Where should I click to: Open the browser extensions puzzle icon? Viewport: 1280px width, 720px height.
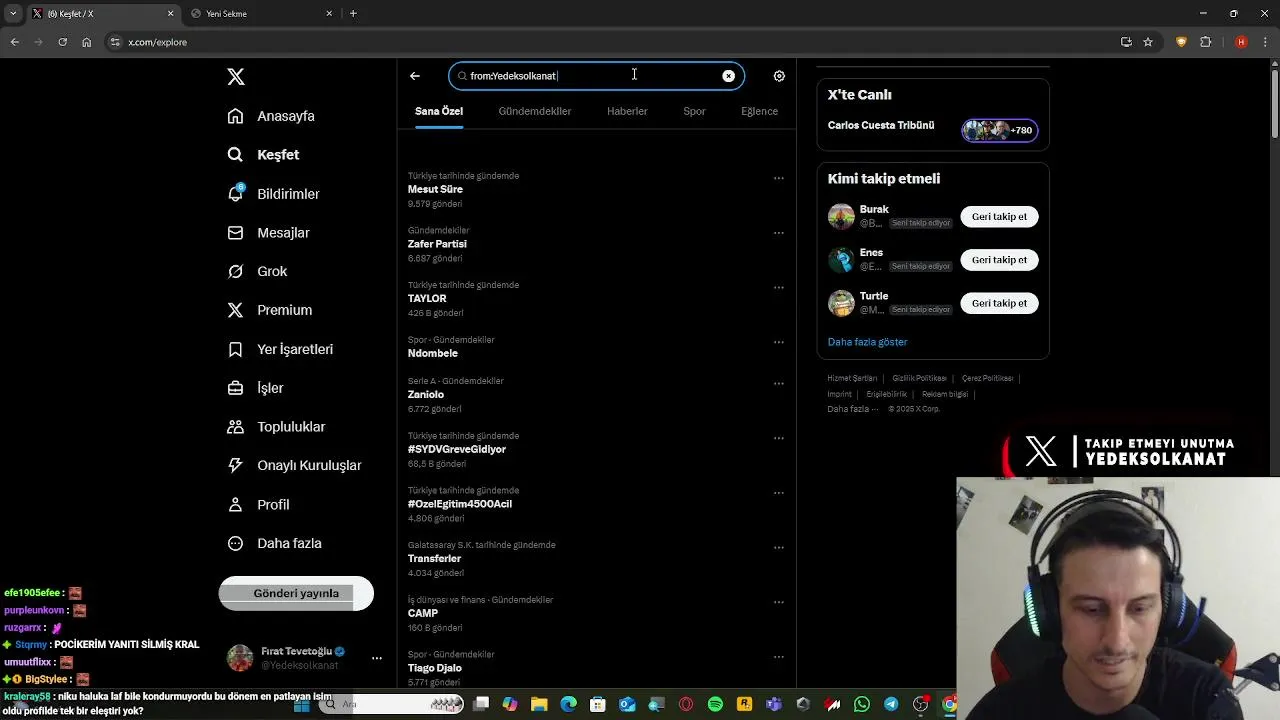click(1206, 42)
